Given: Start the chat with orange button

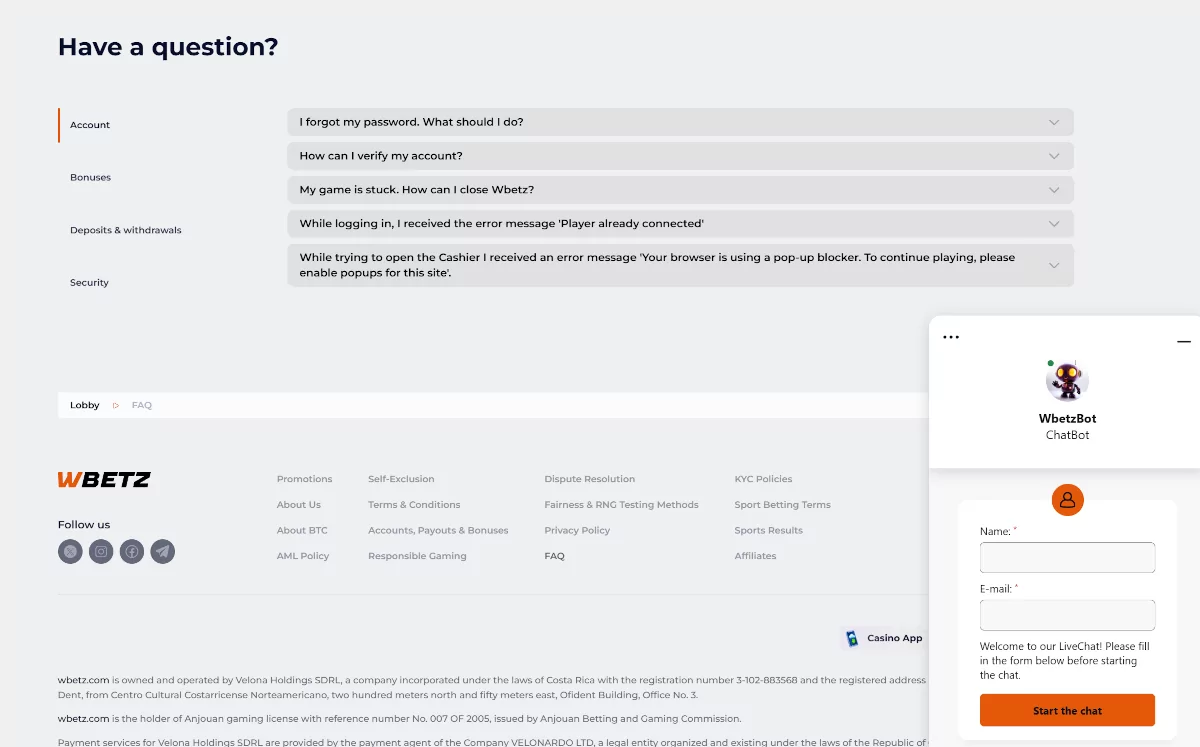Looking at the screenshot, I should click(x=1067, y=710).
